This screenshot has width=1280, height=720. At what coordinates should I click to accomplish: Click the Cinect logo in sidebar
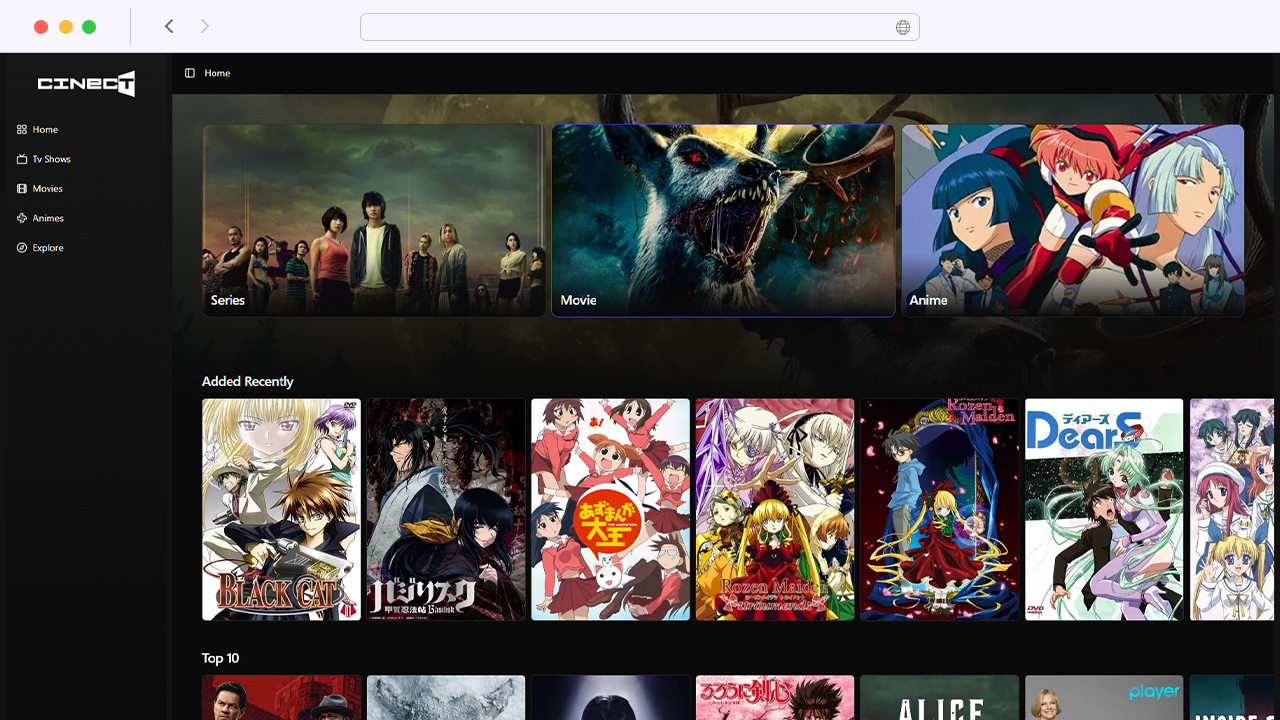click(86, 84)
